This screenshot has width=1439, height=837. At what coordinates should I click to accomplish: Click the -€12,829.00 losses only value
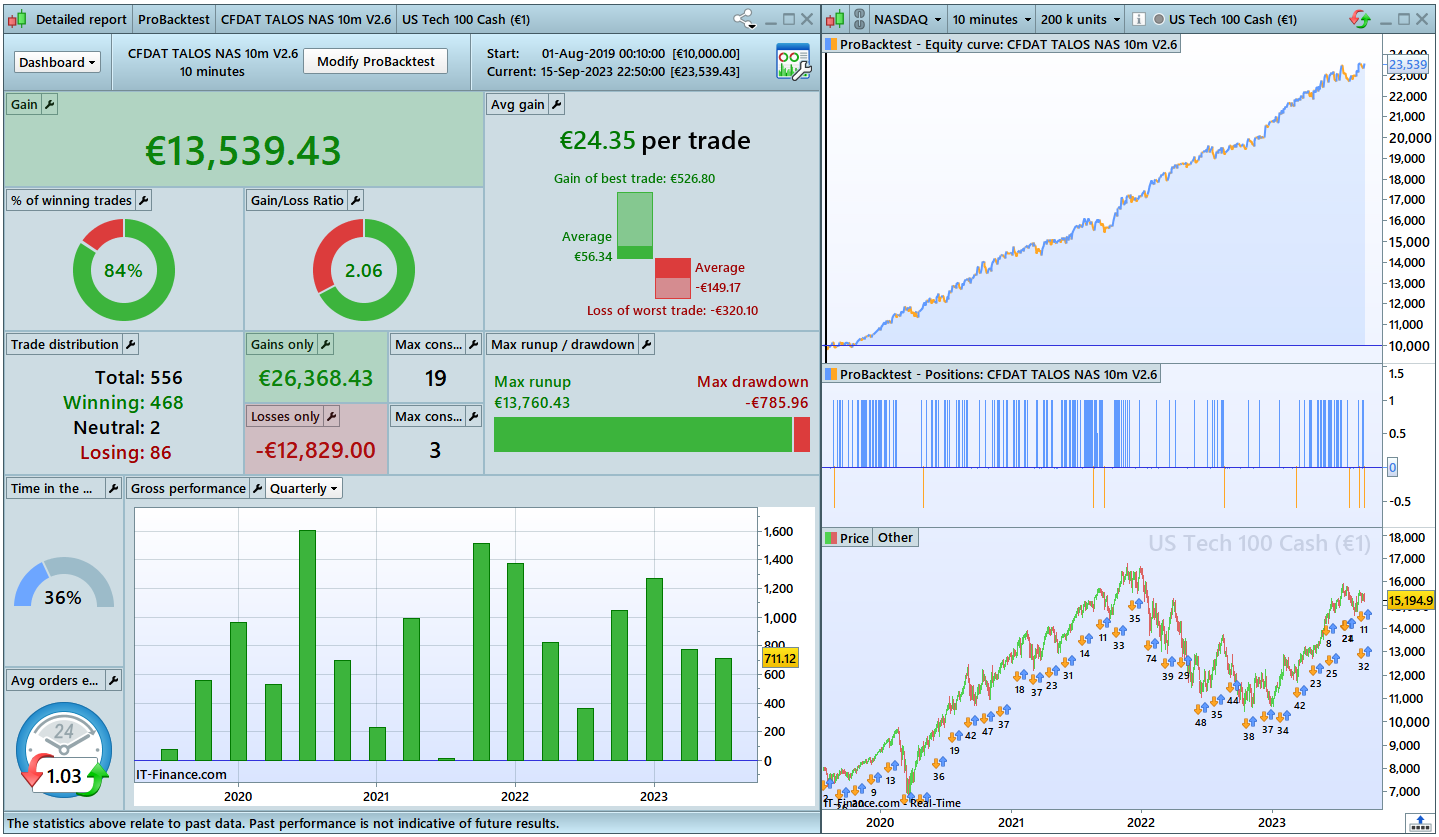click(316, 451)
